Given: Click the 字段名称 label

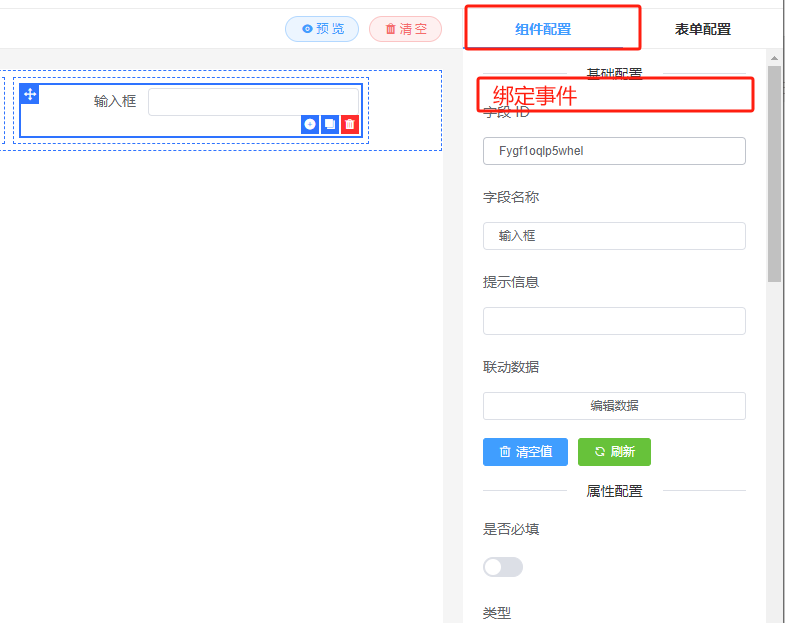Looking at the screenshot, I should (511, 197).
